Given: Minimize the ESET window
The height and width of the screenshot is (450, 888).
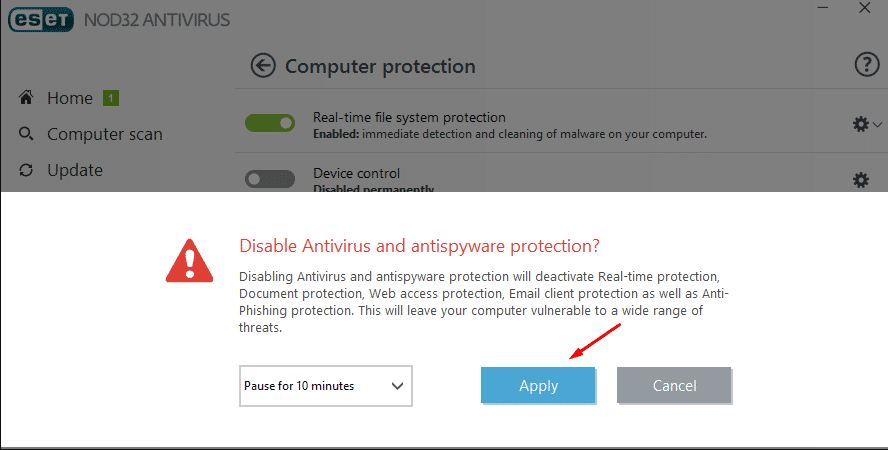Looking at the screenshot, I should [x=823, y=8].
